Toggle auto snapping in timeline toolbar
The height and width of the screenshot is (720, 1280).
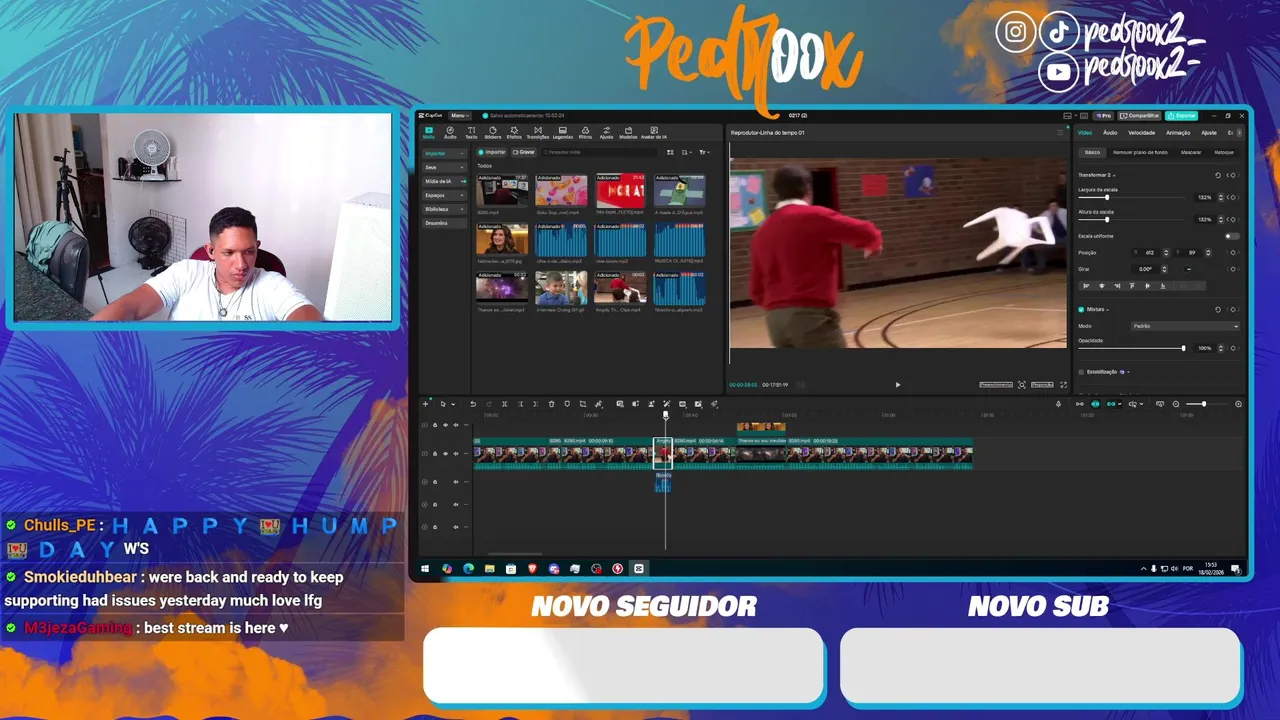[1095, 404]
